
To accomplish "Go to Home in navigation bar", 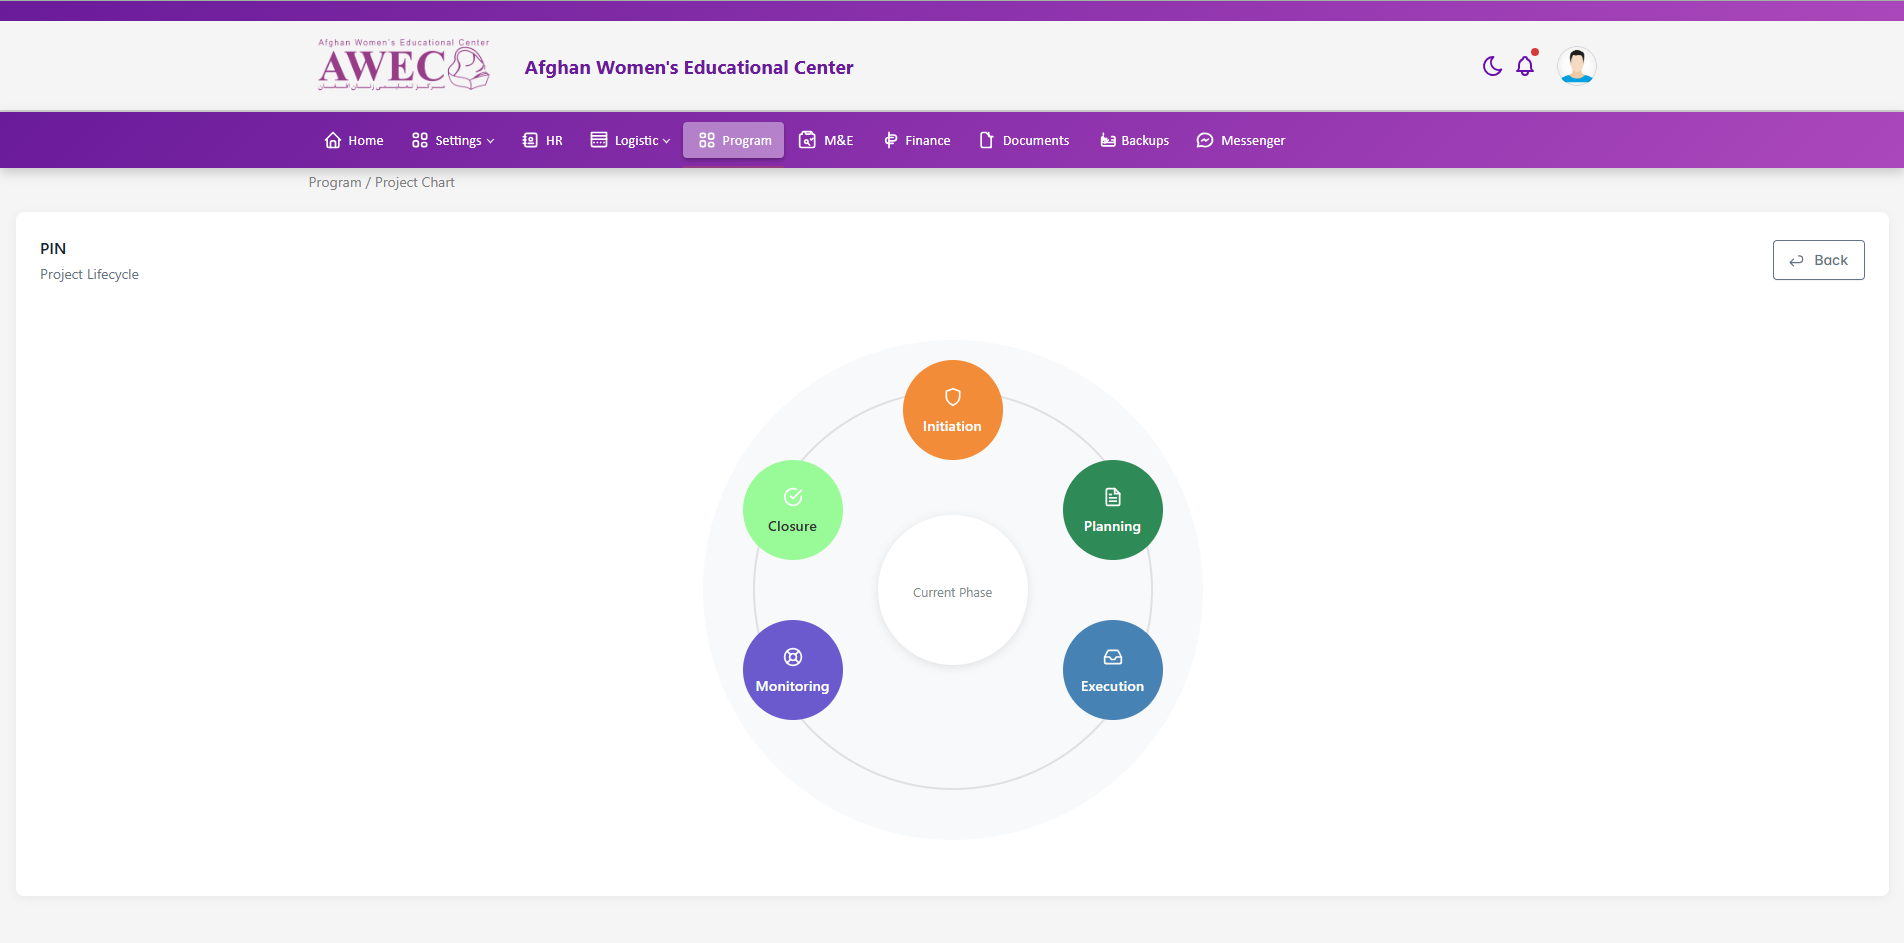I will 354,141.
